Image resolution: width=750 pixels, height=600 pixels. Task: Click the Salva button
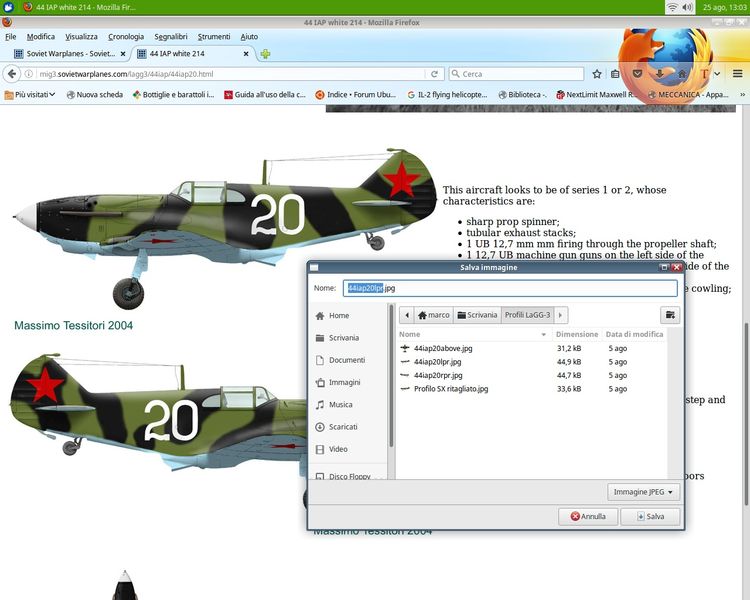pos(650,516)
